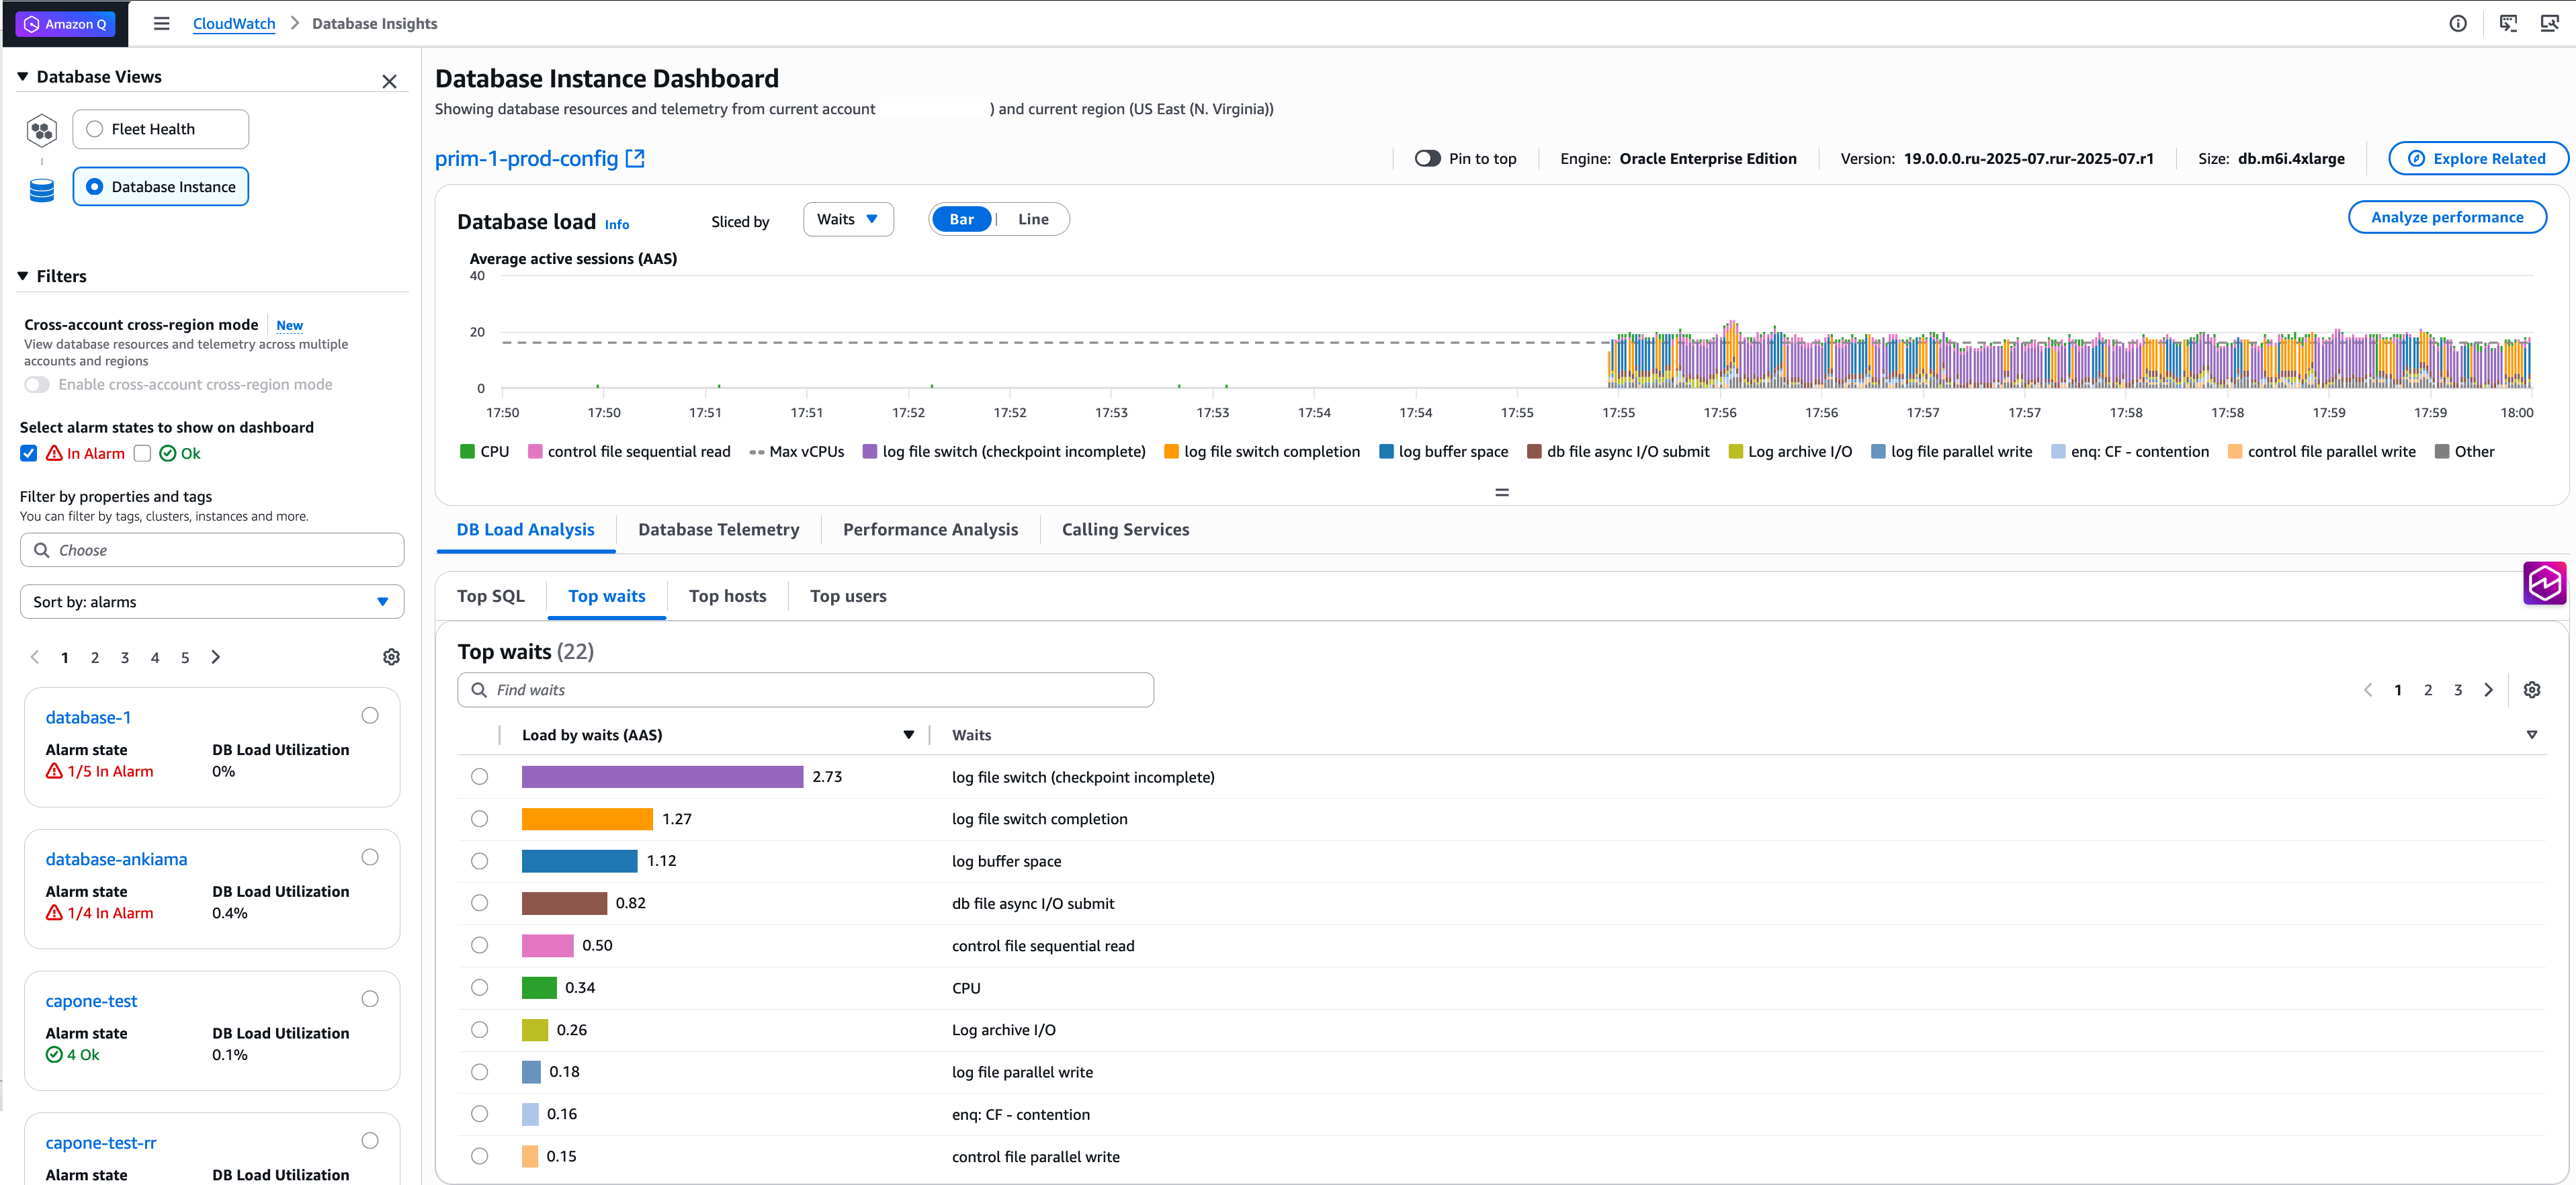Open the database-ankiama link

[x=116, y=859]
